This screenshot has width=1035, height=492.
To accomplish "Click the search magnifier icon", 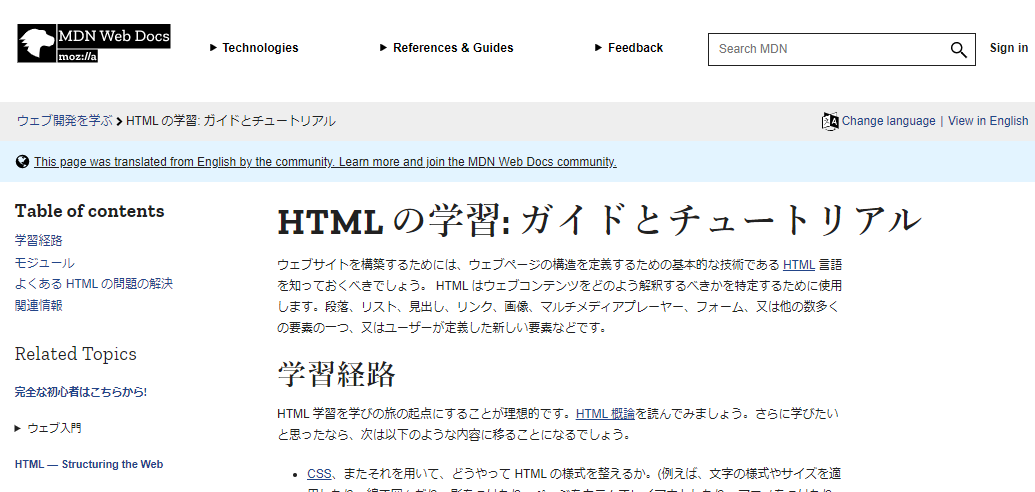I will [958, 50].
